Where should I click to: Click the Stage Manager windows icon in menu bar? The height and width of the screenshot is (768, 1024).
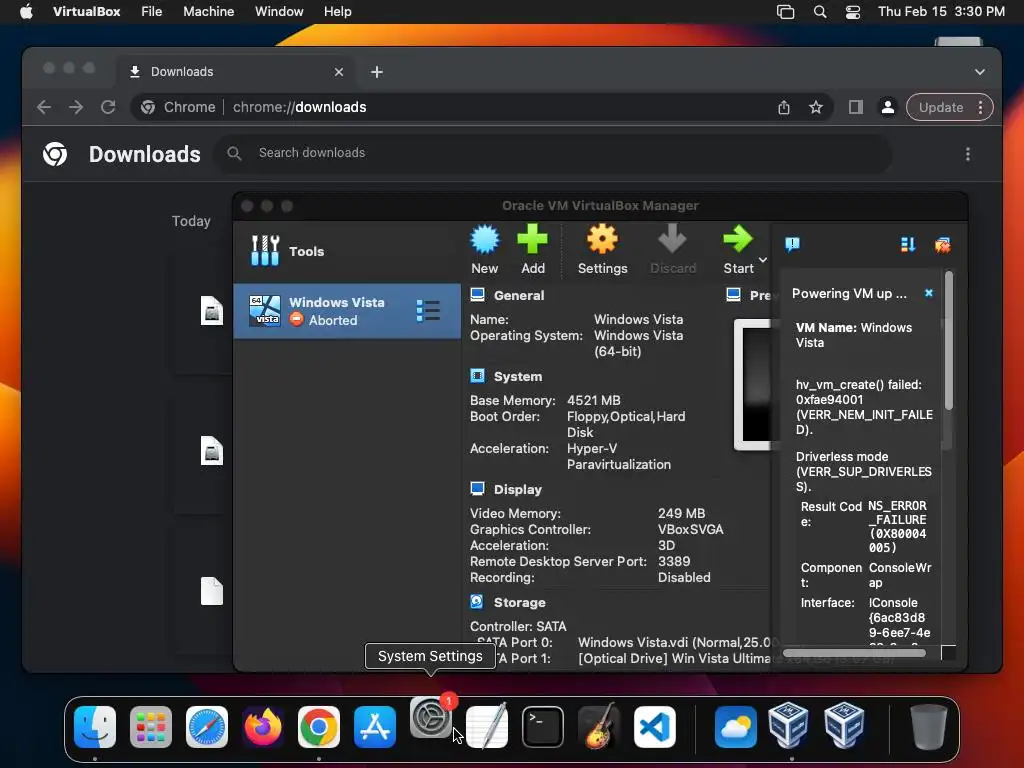coord(785,12)
